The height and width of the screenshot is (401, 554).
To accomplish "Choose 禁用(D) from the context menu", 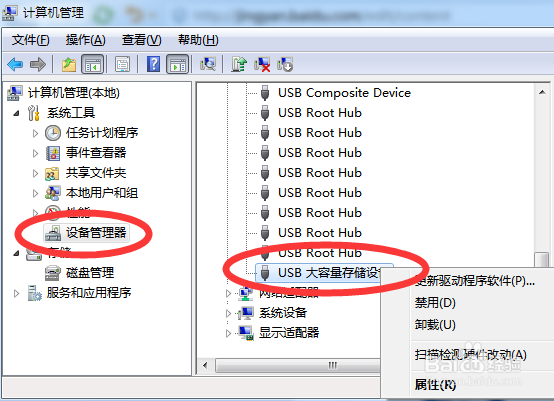I will point(435,303).
